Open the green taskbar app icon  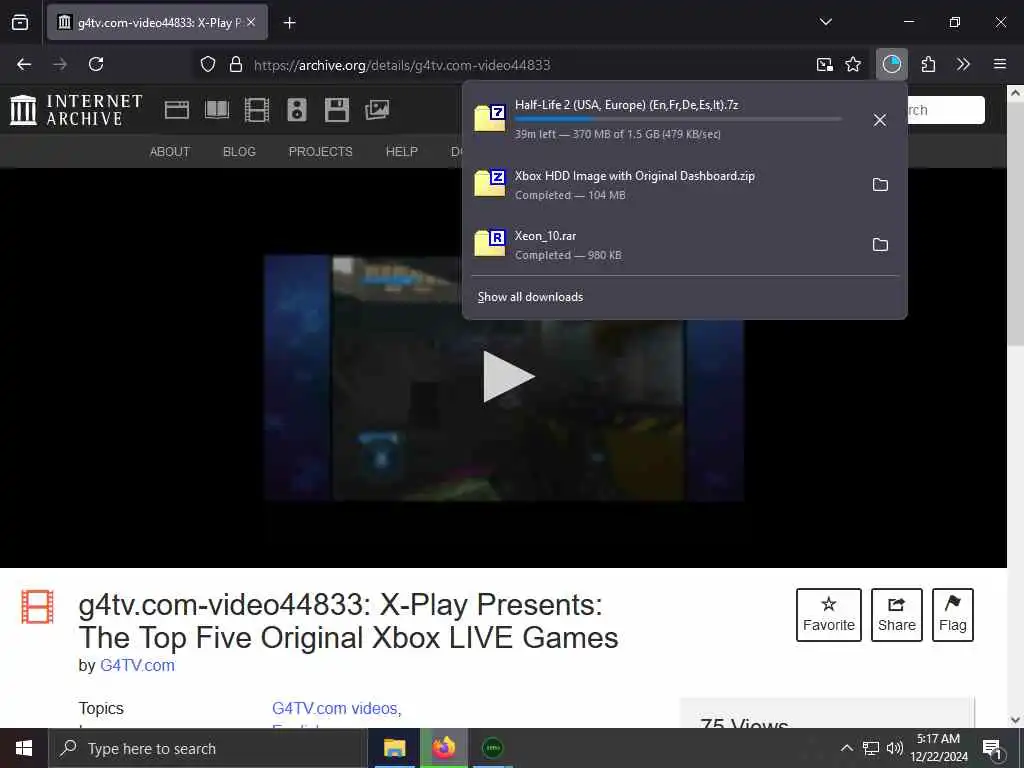[492, 748]
